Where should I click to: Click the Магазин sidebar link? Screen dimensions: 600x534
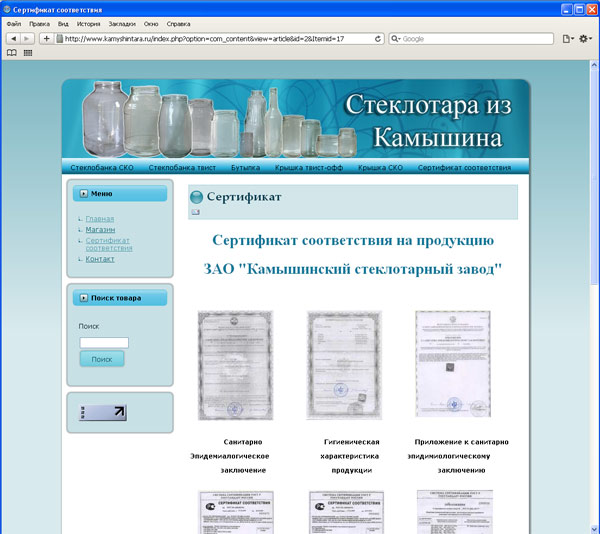tap(100, 230)
